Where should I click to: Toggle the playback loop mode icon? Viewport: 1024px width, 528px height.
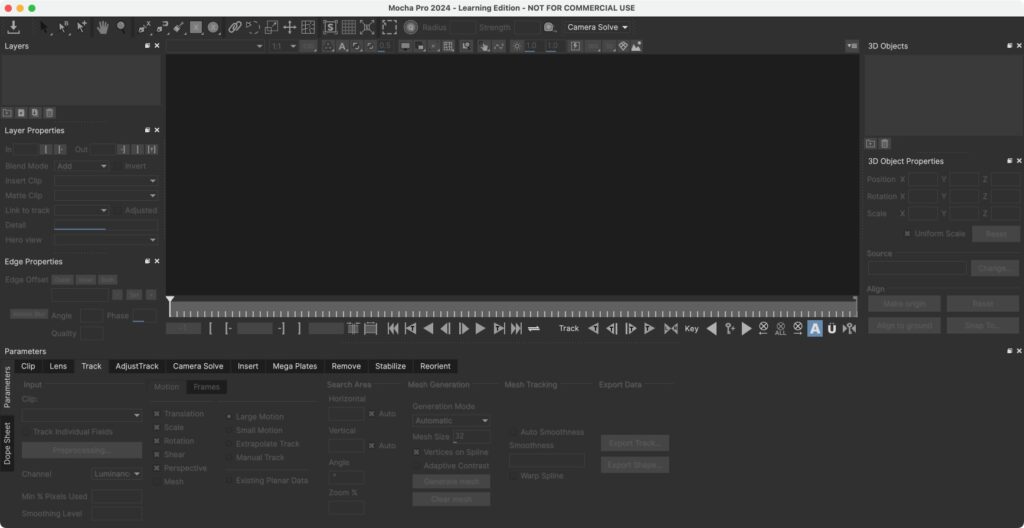point(534,329)
